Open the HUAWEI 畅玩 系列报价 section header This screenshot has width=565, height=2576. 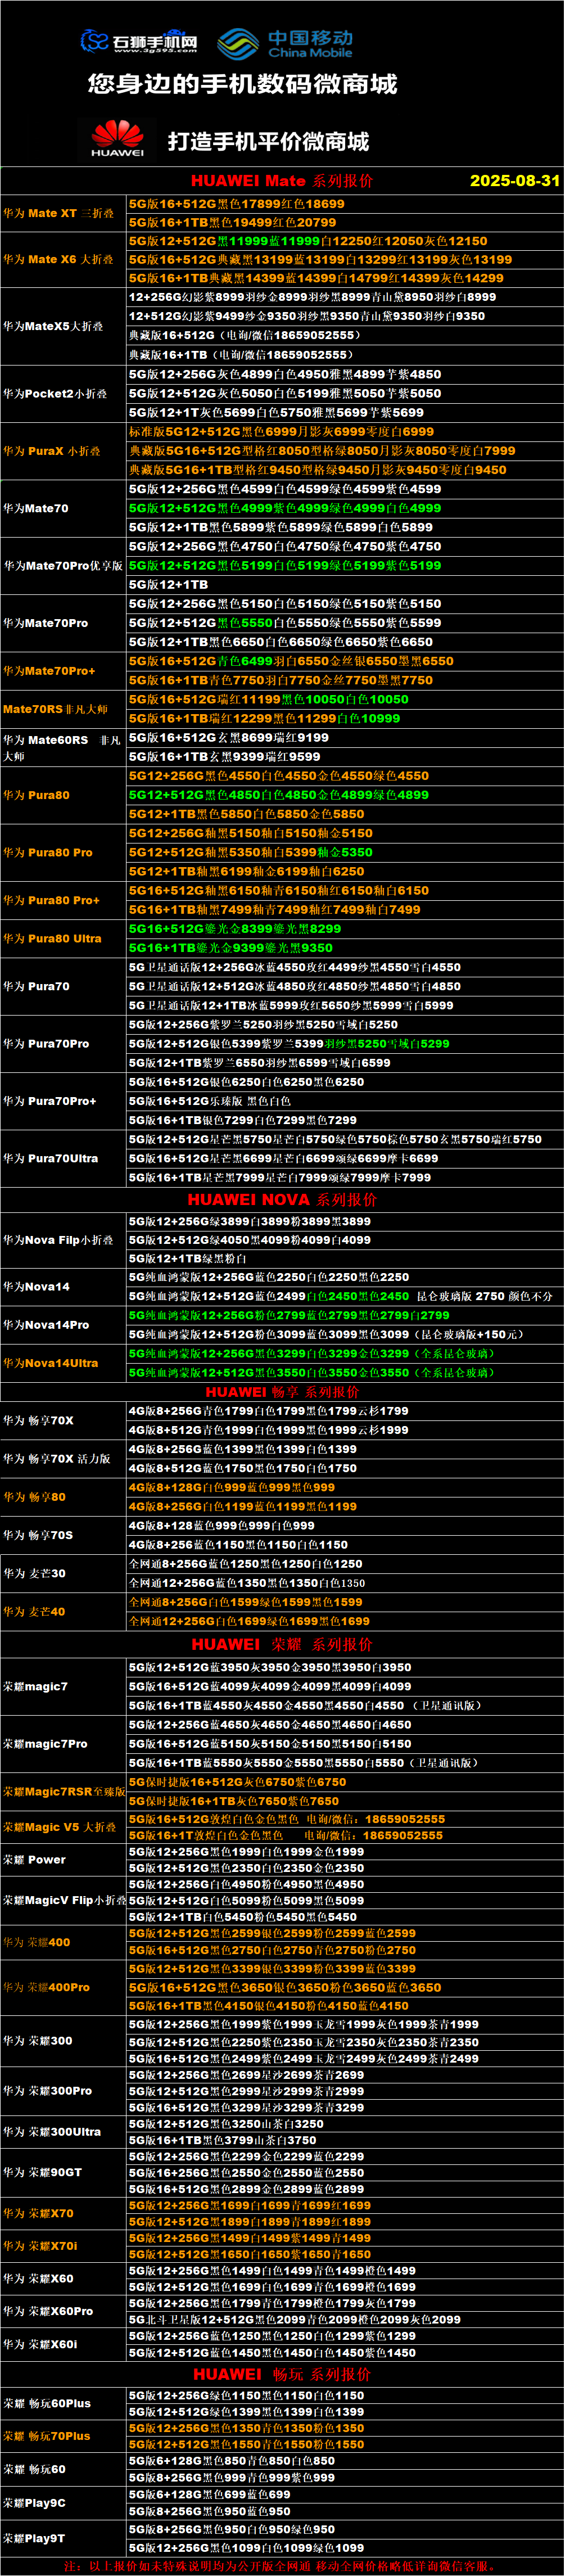click(x=282, y=2373)
